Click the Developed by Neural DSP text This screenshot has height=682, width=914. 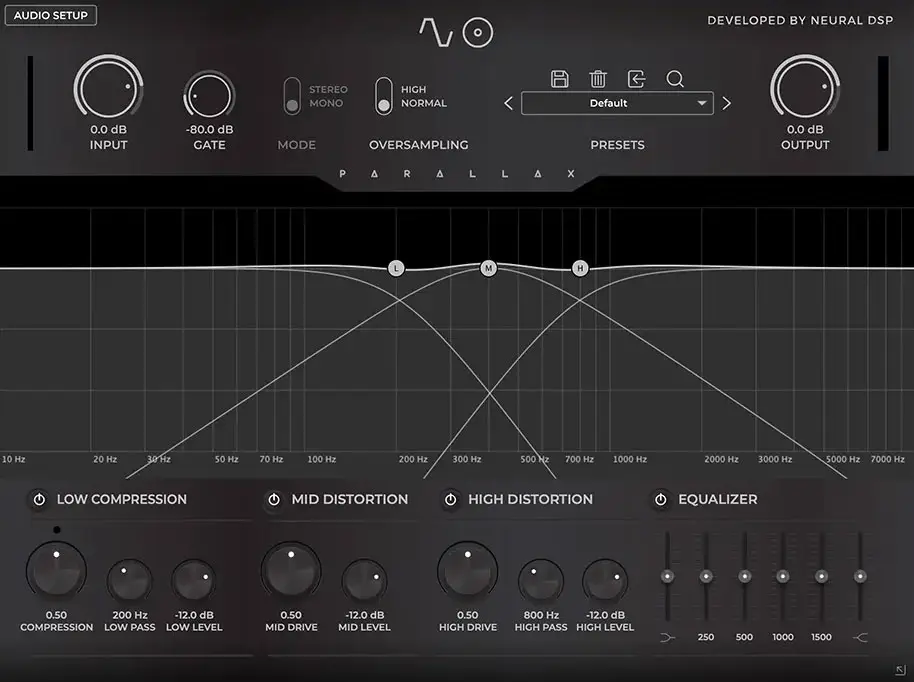click(800, 20)
